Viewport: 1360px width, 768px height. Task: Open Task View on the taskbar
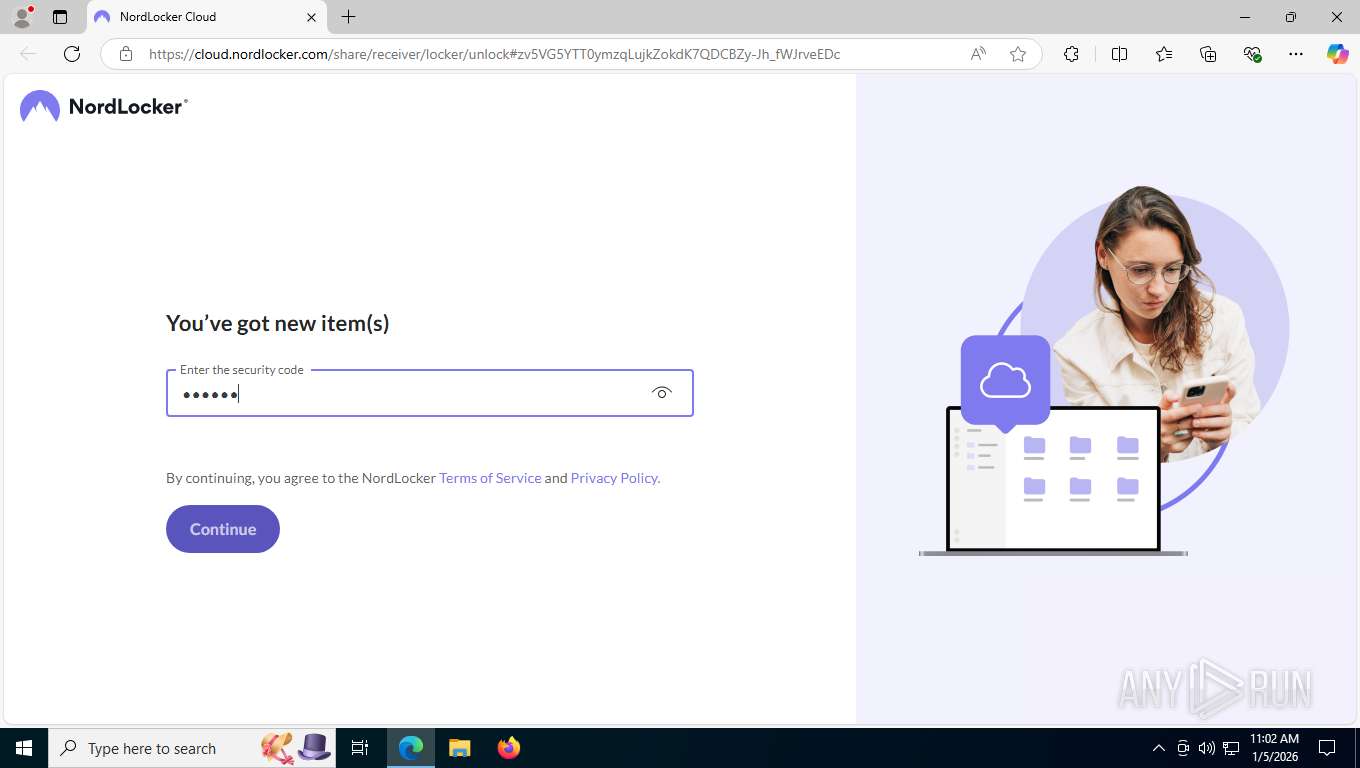pyautogui.click(x=360, y=748)
